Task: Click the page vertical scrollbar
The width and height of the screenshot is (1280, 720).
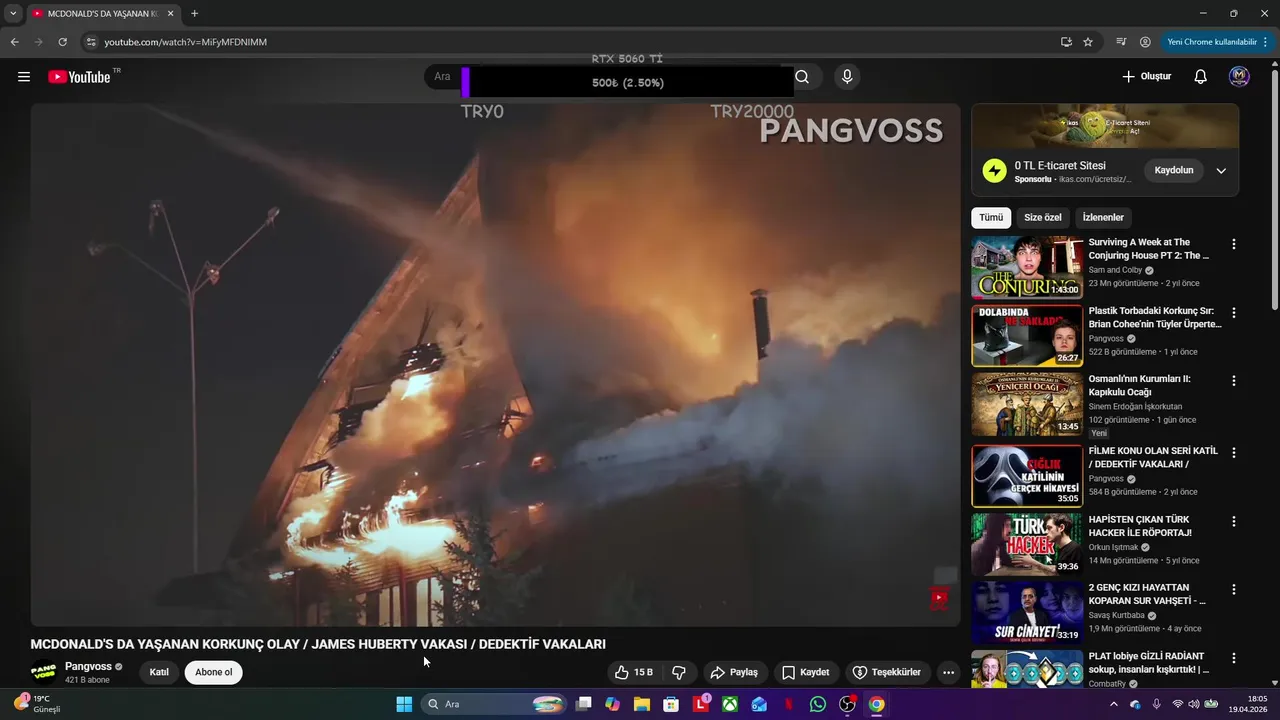Action: 1274,190
